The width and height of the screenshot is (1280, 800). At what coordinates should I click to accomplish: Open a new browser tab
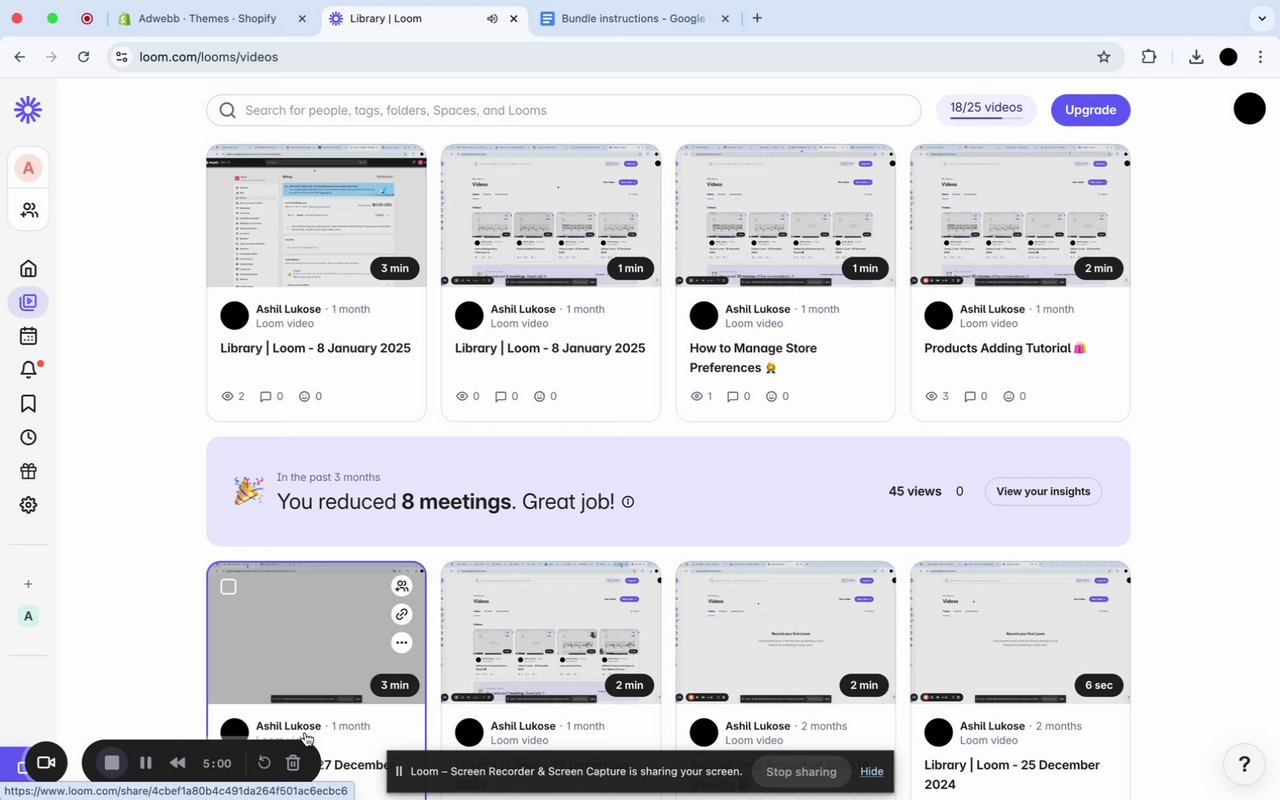tap(757, 18)
